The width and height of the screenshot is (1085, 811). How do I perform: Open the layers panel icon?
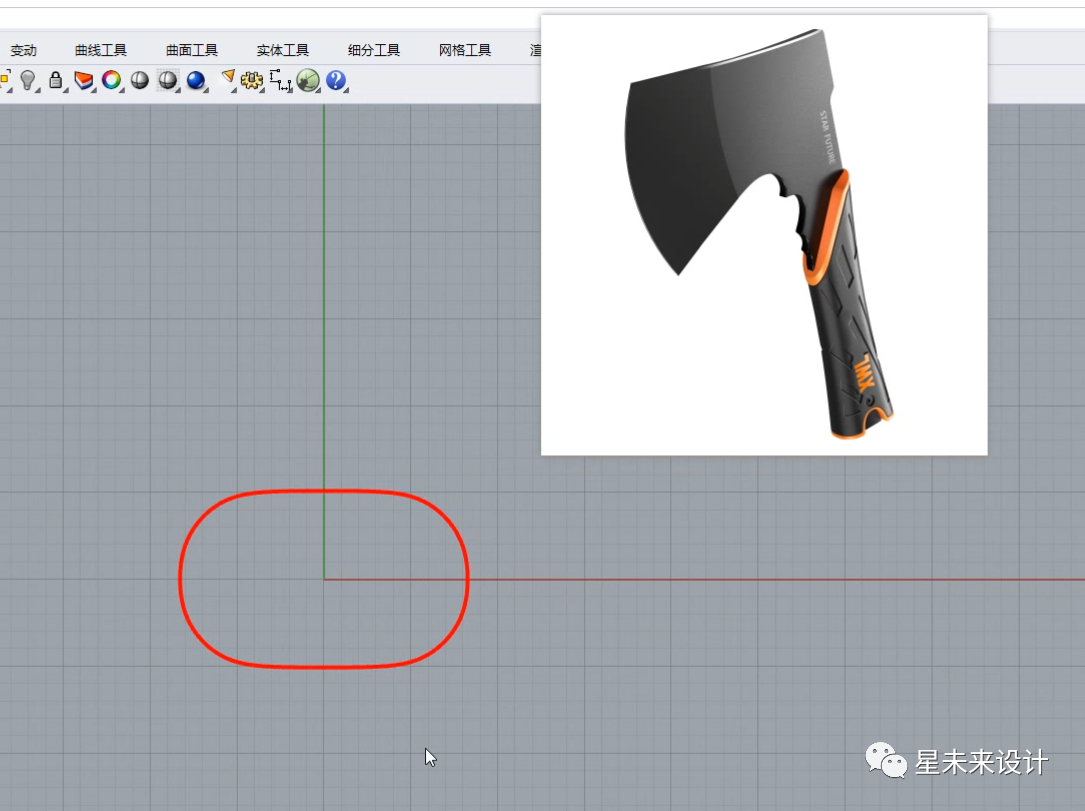pyautogui.click(x=84, y=80)
